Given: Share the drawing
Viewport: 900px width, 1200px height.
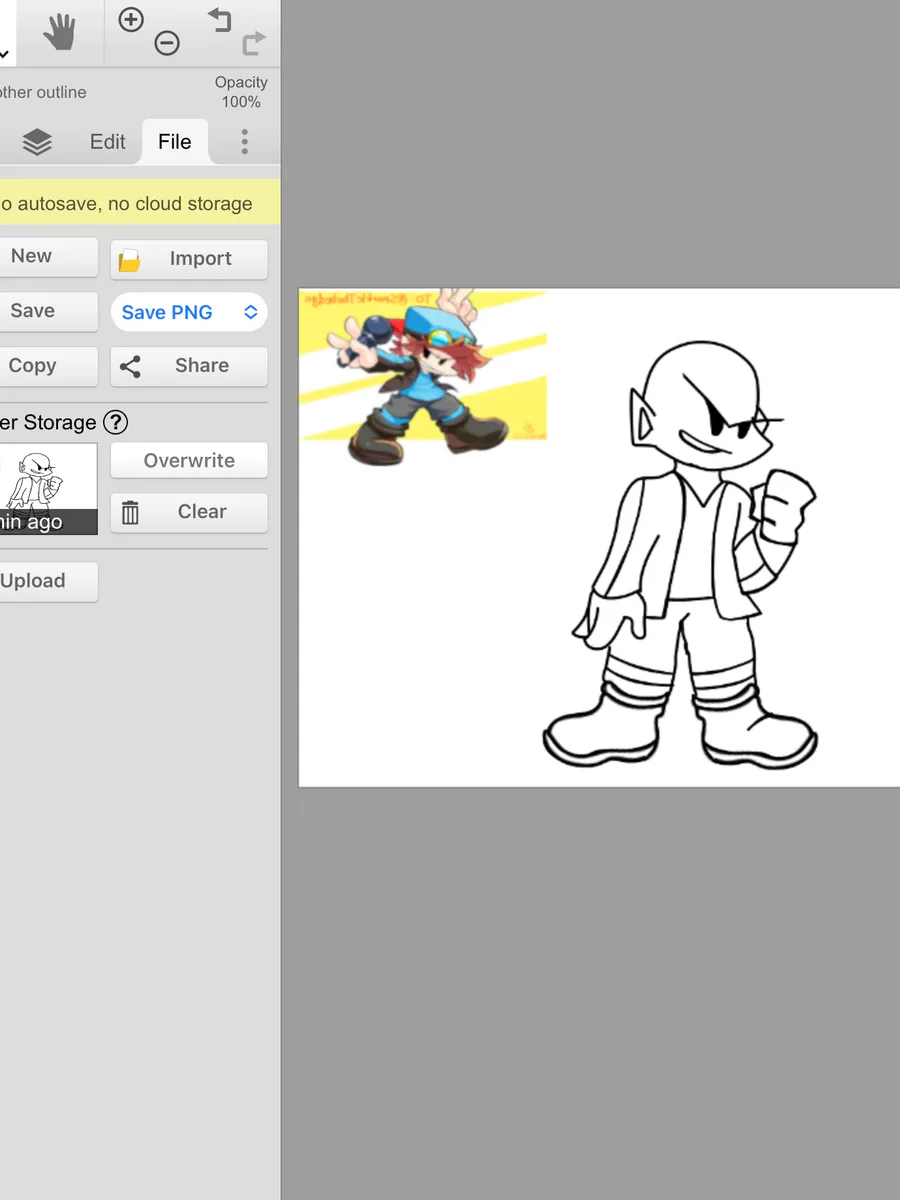Looking at the screenshot, I should 189,366.
